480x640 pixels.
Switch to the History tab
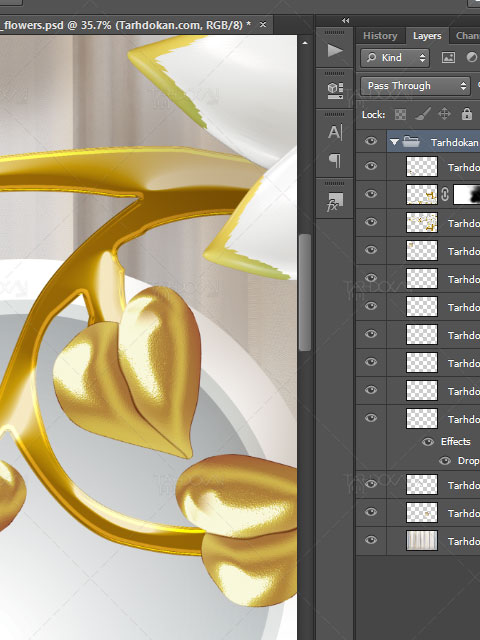pyautogui.click(x=380, y=36)
